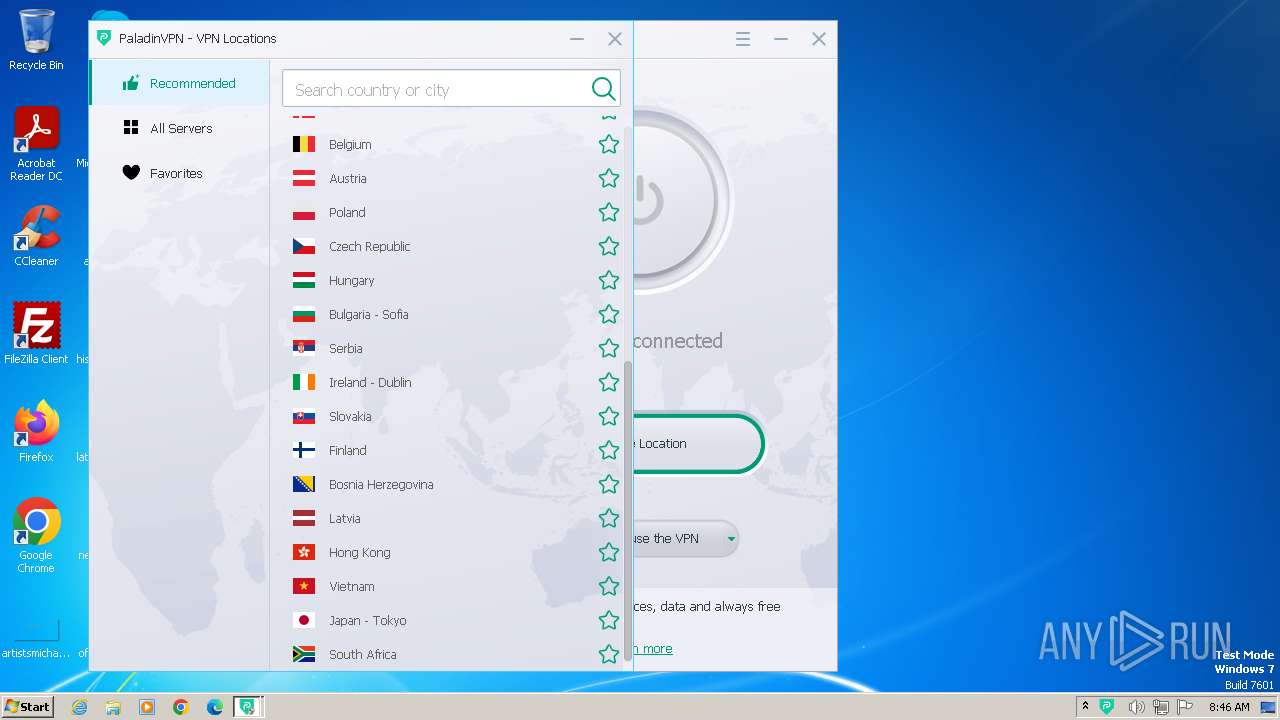Viewport: 1280px width, 720px height.
Task: Click the Vietnam star icon
Action: [608, 586]
